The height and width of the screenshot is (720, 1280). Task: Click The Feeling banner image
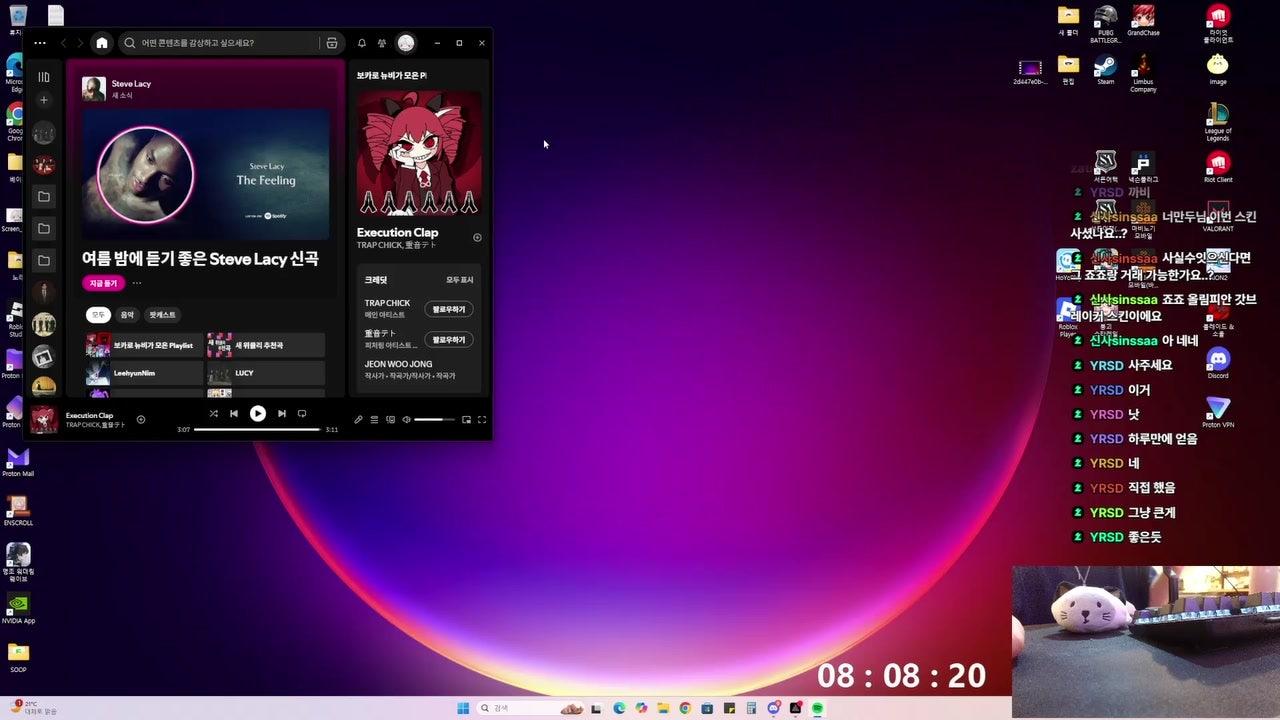(206, 174)
